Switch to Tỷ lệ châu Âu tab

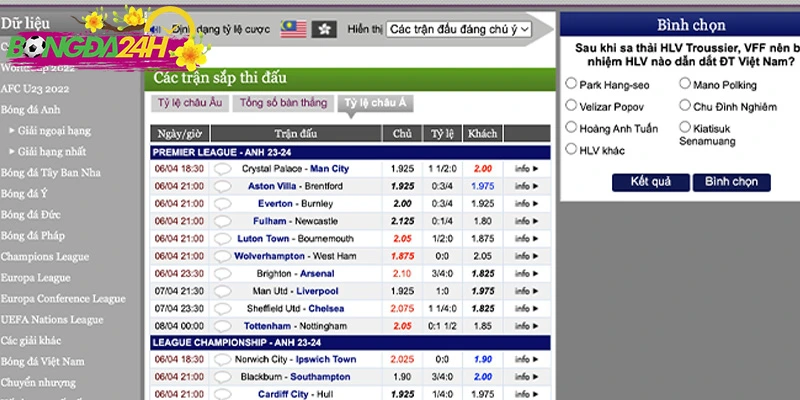(190, 103)
